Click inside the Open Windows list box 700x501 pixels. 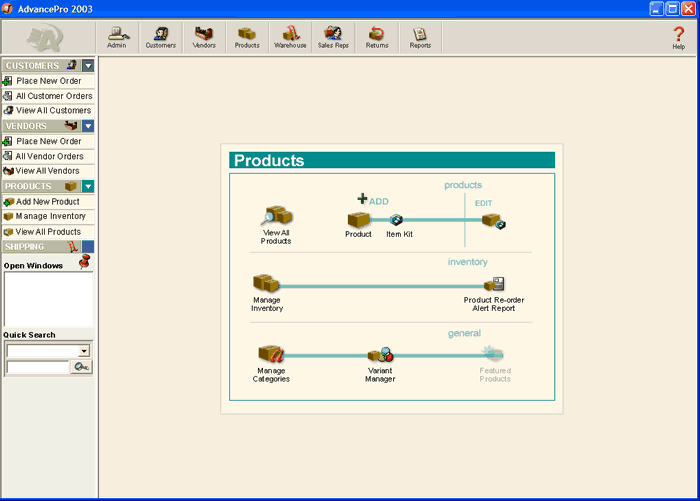(x=48, y=299)
